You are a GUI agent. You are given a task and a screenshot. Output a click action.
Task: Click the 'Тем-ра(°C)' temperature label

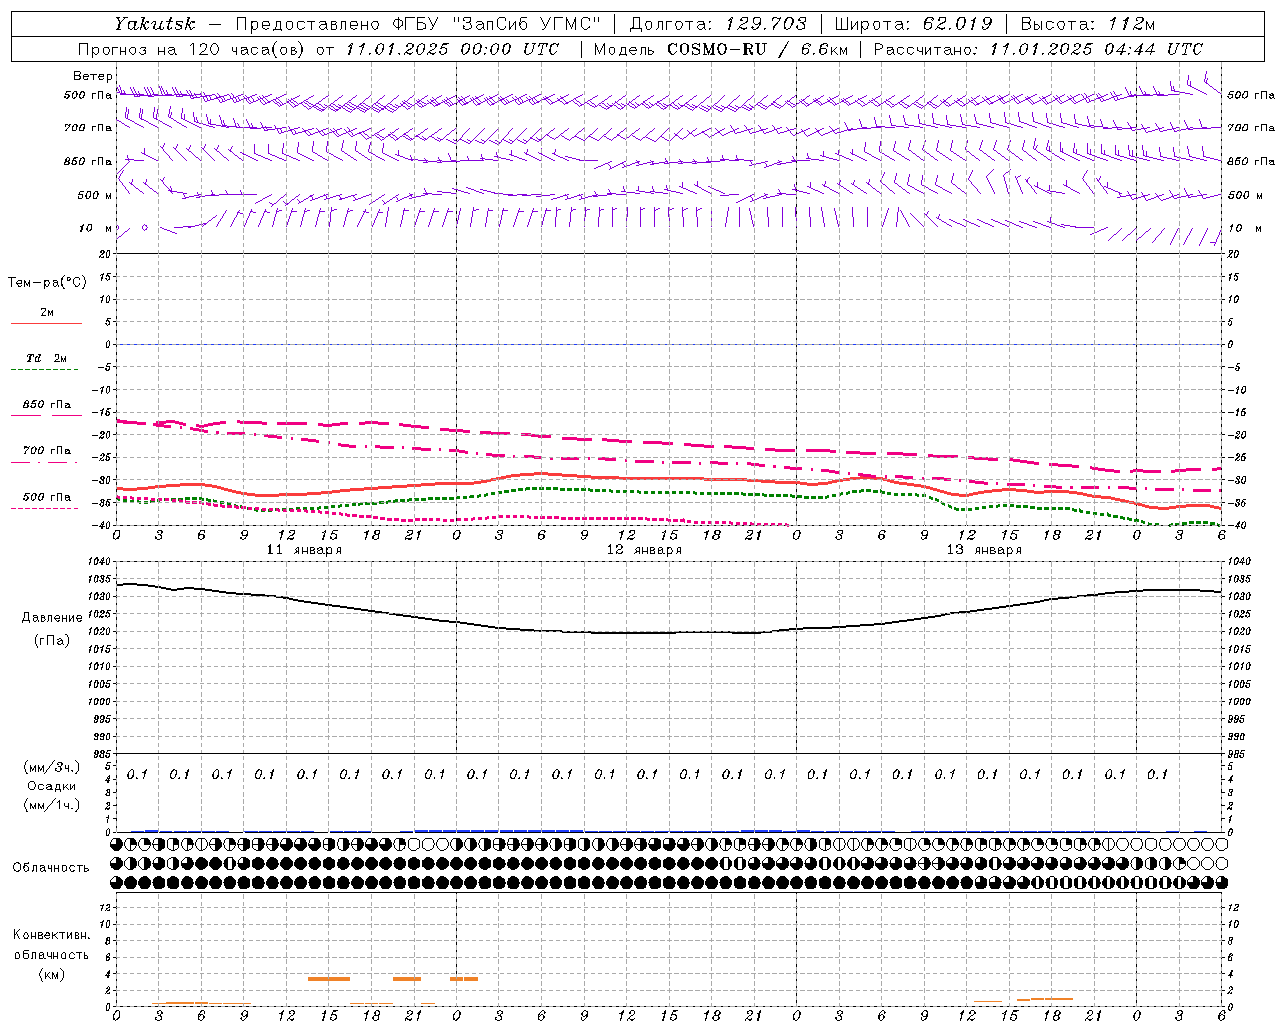tap(47, 283)
